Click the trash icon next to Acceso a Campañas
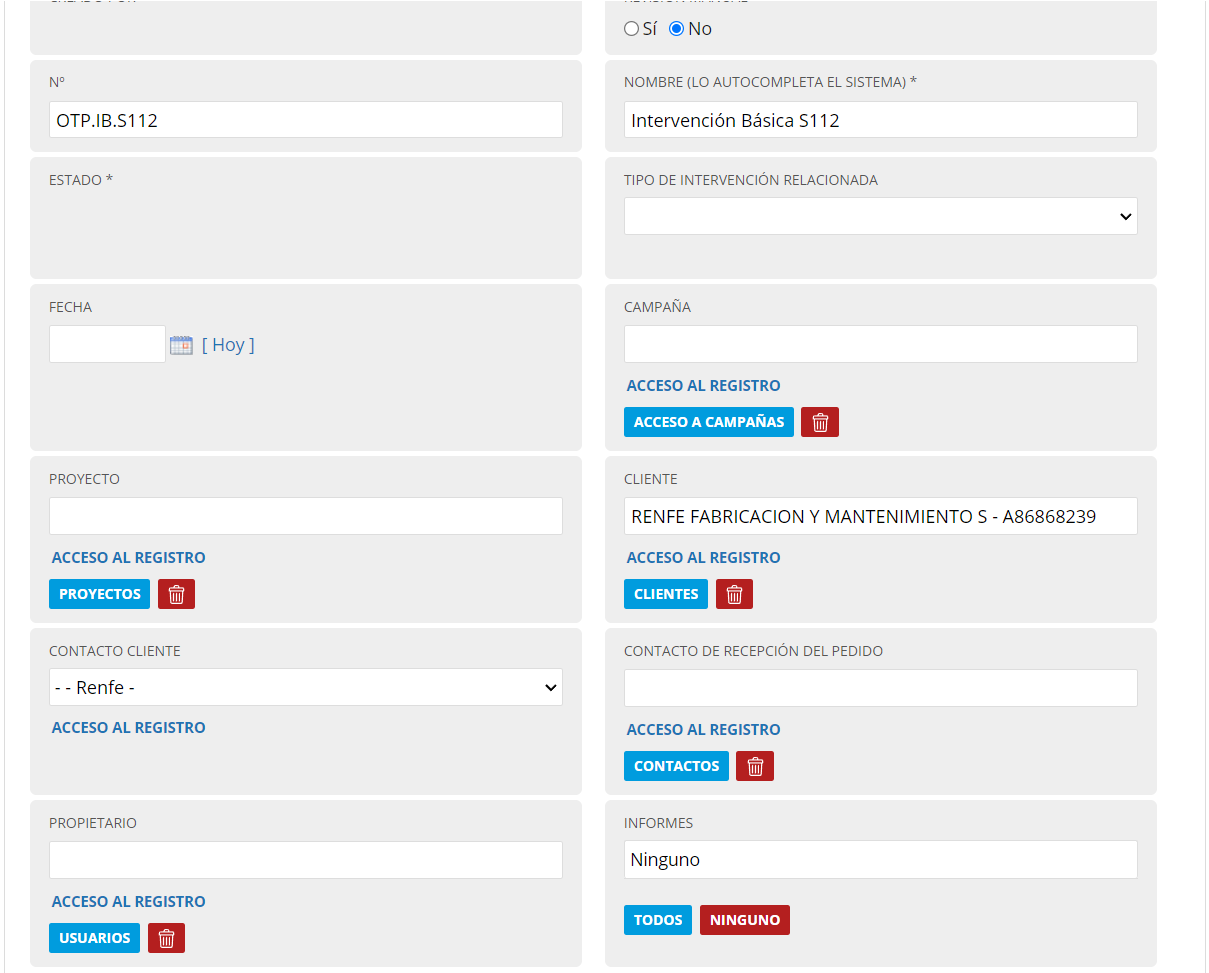The image size is (1209, 973). coord(820,422)
